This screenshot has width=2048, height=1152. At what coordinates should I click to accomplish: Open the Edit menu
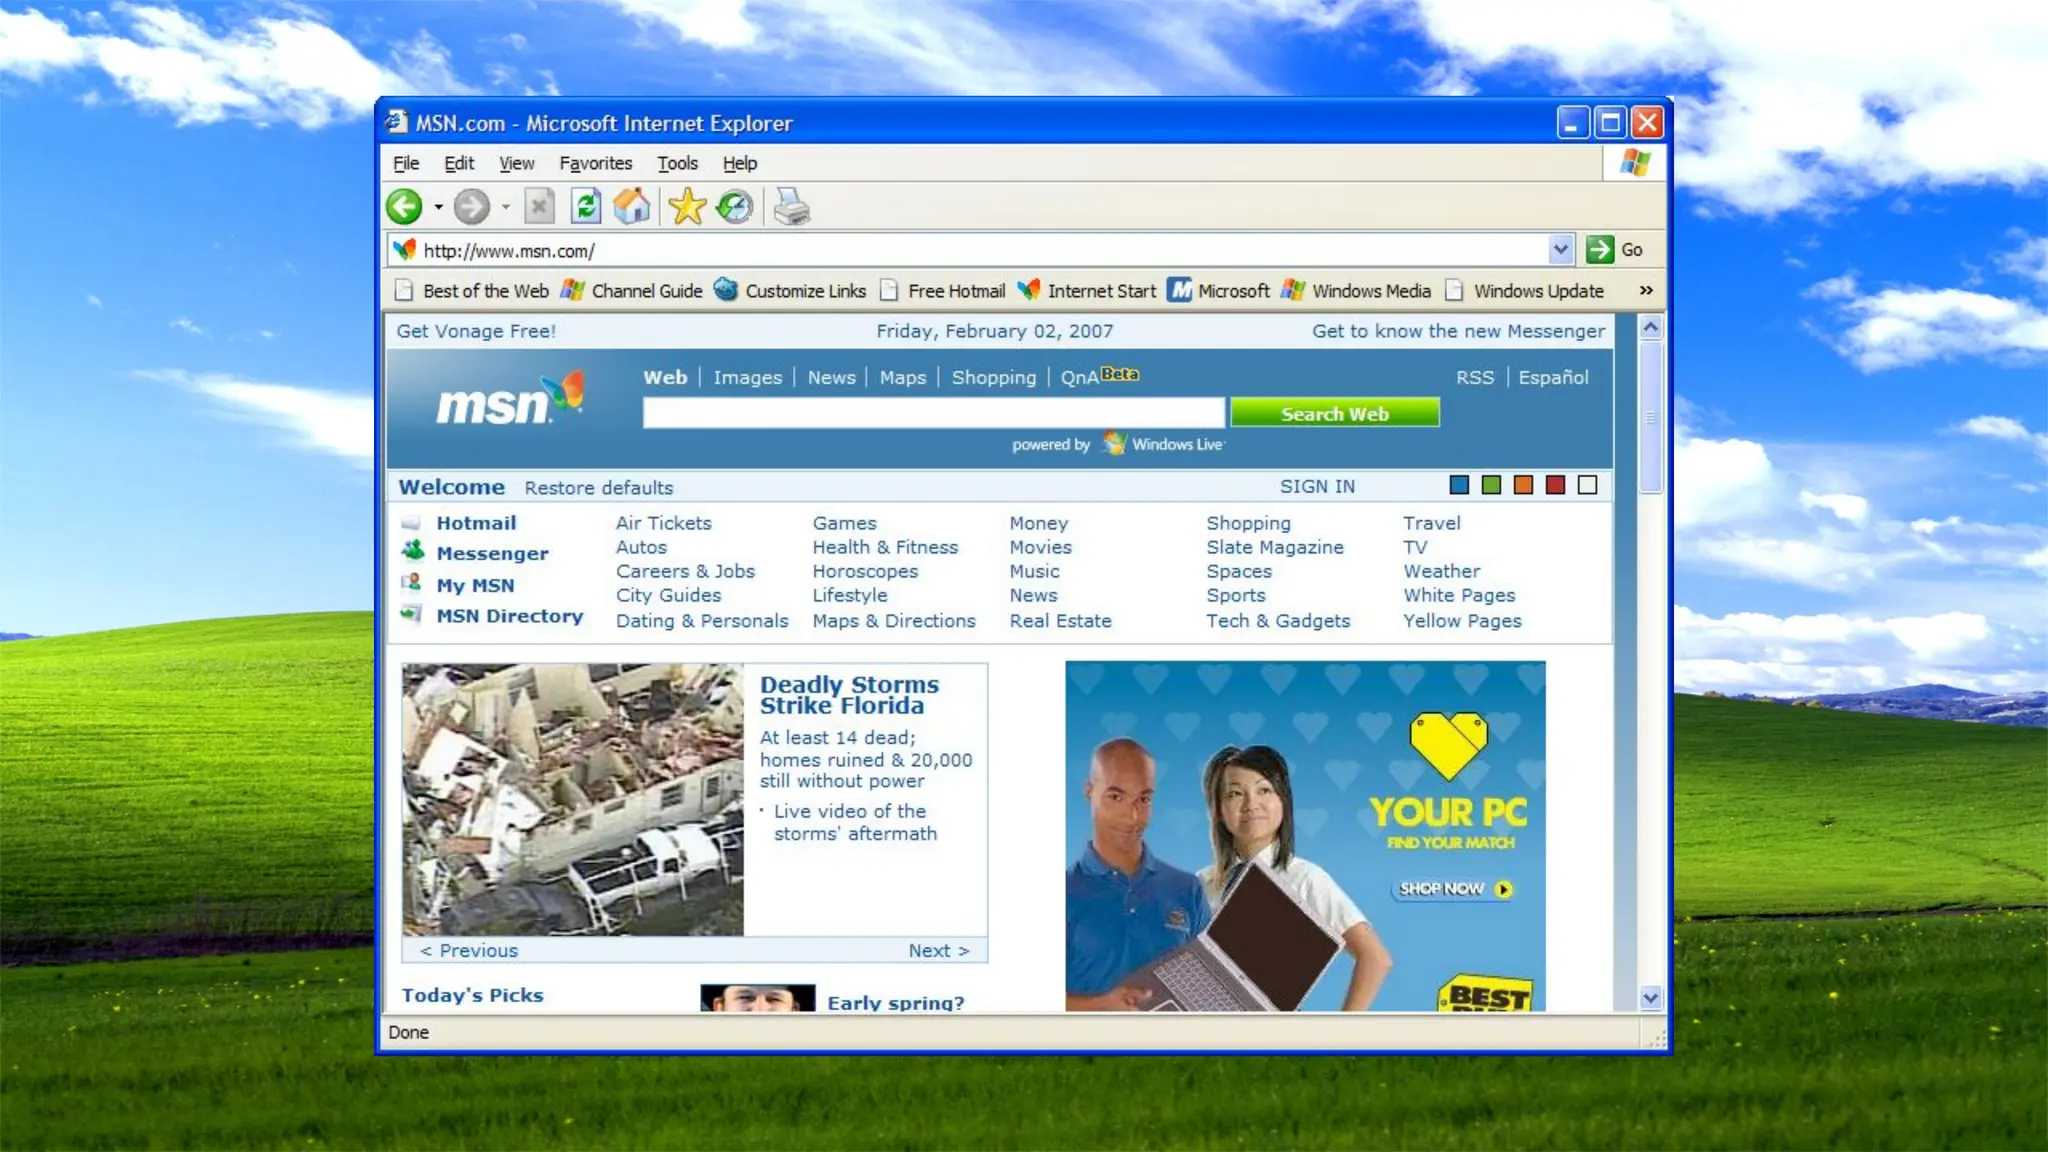(459, 163)
